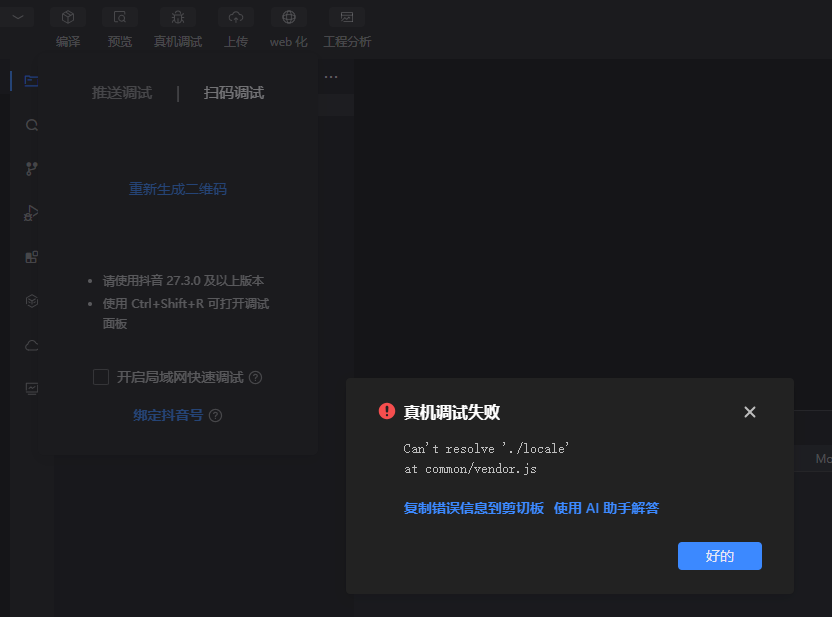The image size is (832, 617).
Task: Open the three-dots more options menu
Action: pos(331,77)
